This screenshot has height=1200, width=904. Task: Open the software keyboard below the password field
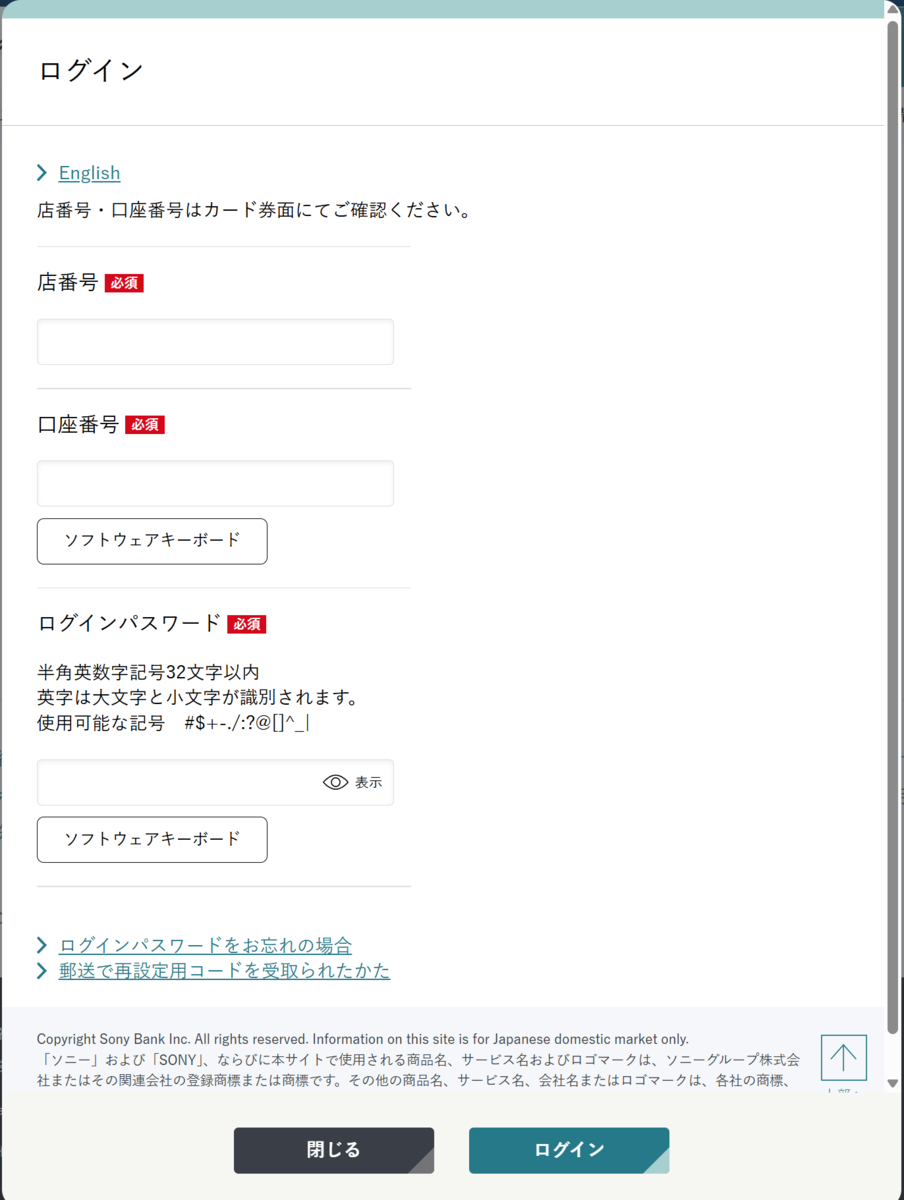pyautogui.click(x=151, y=840)
